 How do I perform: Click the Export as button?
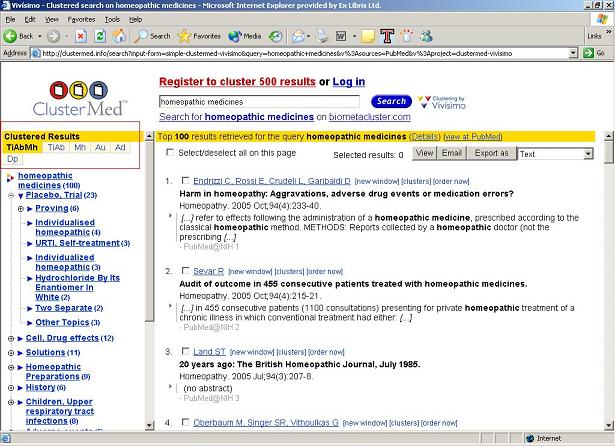(491, 153)
